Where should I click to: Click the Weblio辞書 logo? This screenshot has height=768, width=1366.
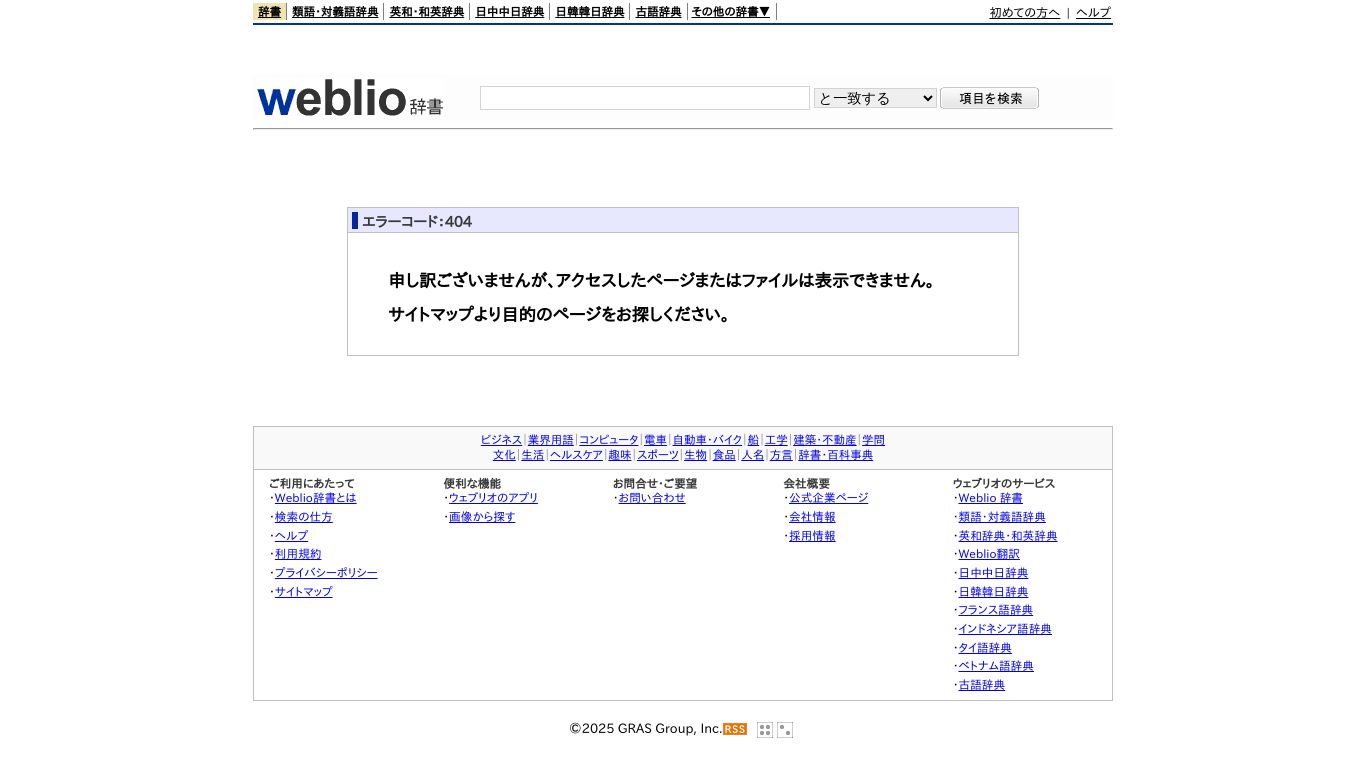tap(350, 99)
